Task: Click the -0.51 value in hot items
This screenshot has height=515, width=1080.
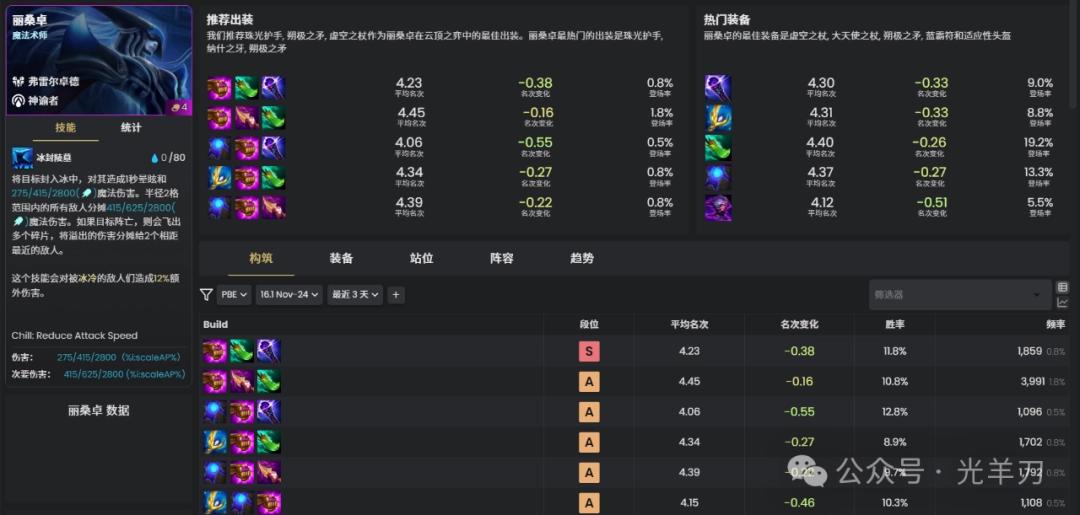Action: pos(930,202)
